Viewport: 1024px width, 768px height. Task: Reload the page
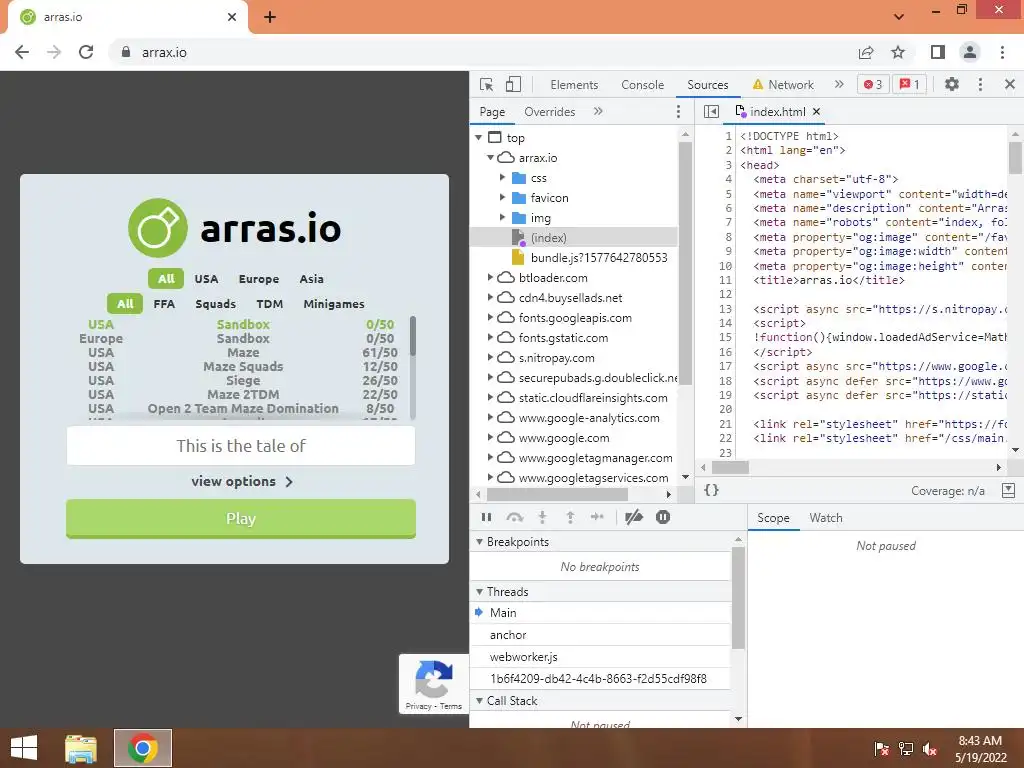tap(86, 52)
